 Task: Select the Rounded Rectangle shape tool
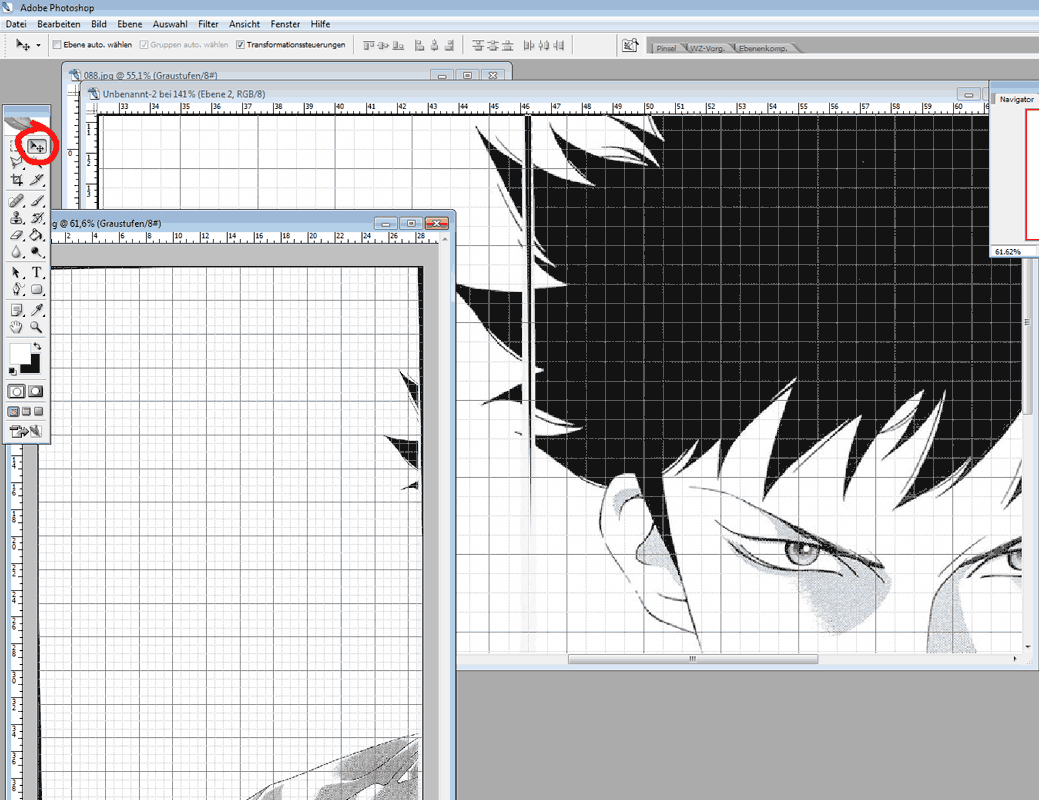pos(37,290)
